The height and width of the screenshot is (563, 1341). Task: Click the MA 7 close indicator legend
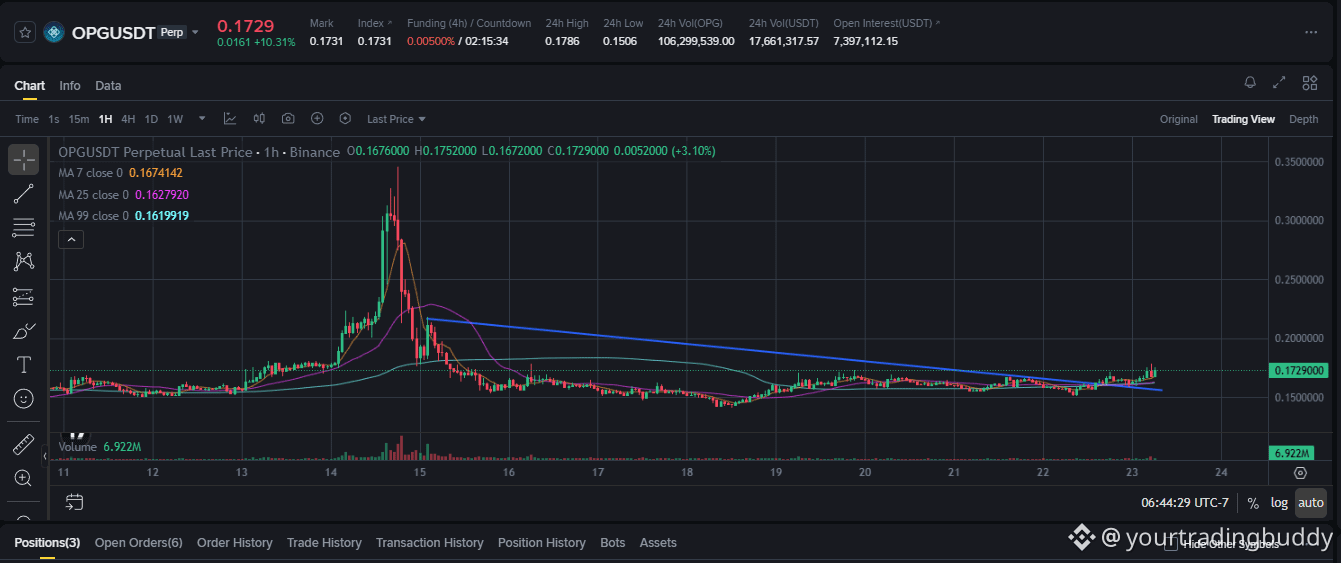tap(121, 173)
